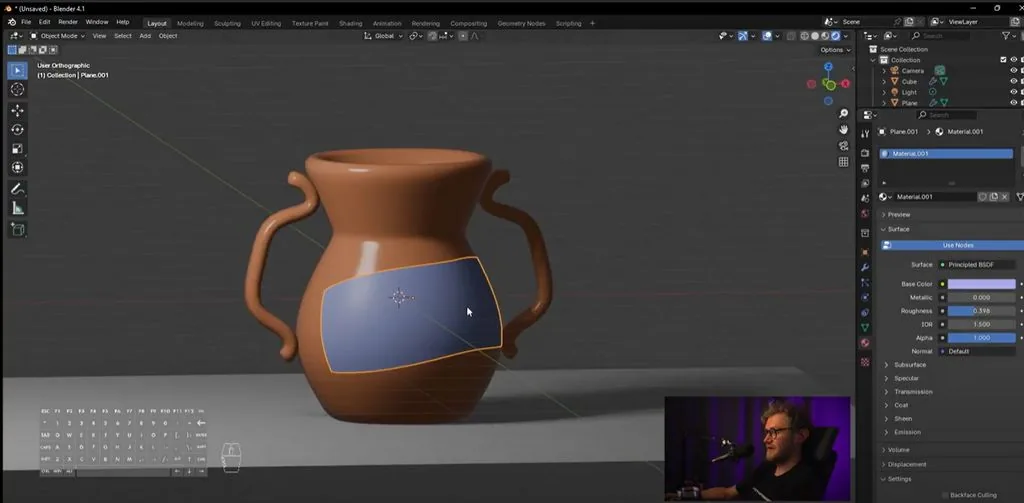Open the Texture properties tab

click(865, 361)
